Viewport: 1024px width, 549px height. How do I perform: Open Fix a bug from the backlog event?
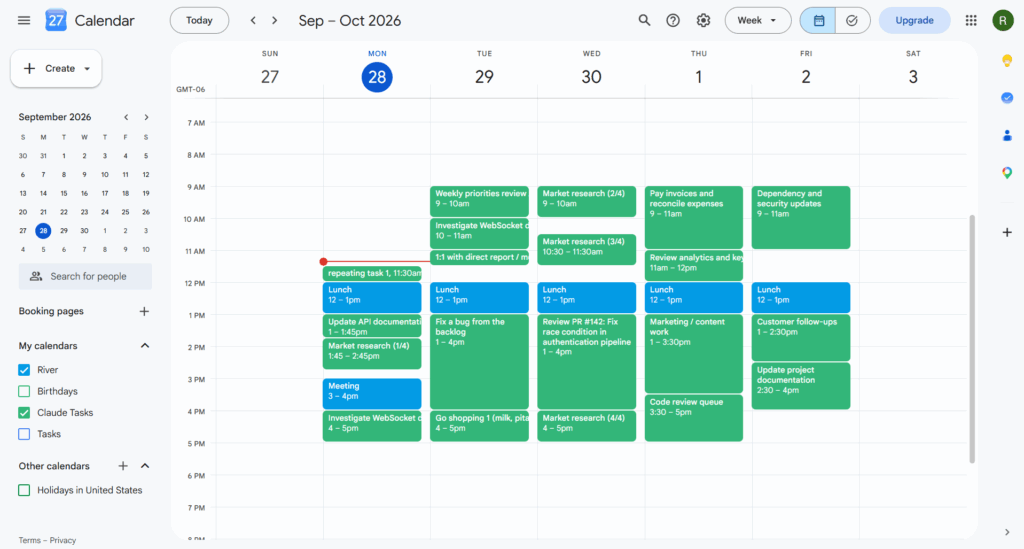point(479,362)
